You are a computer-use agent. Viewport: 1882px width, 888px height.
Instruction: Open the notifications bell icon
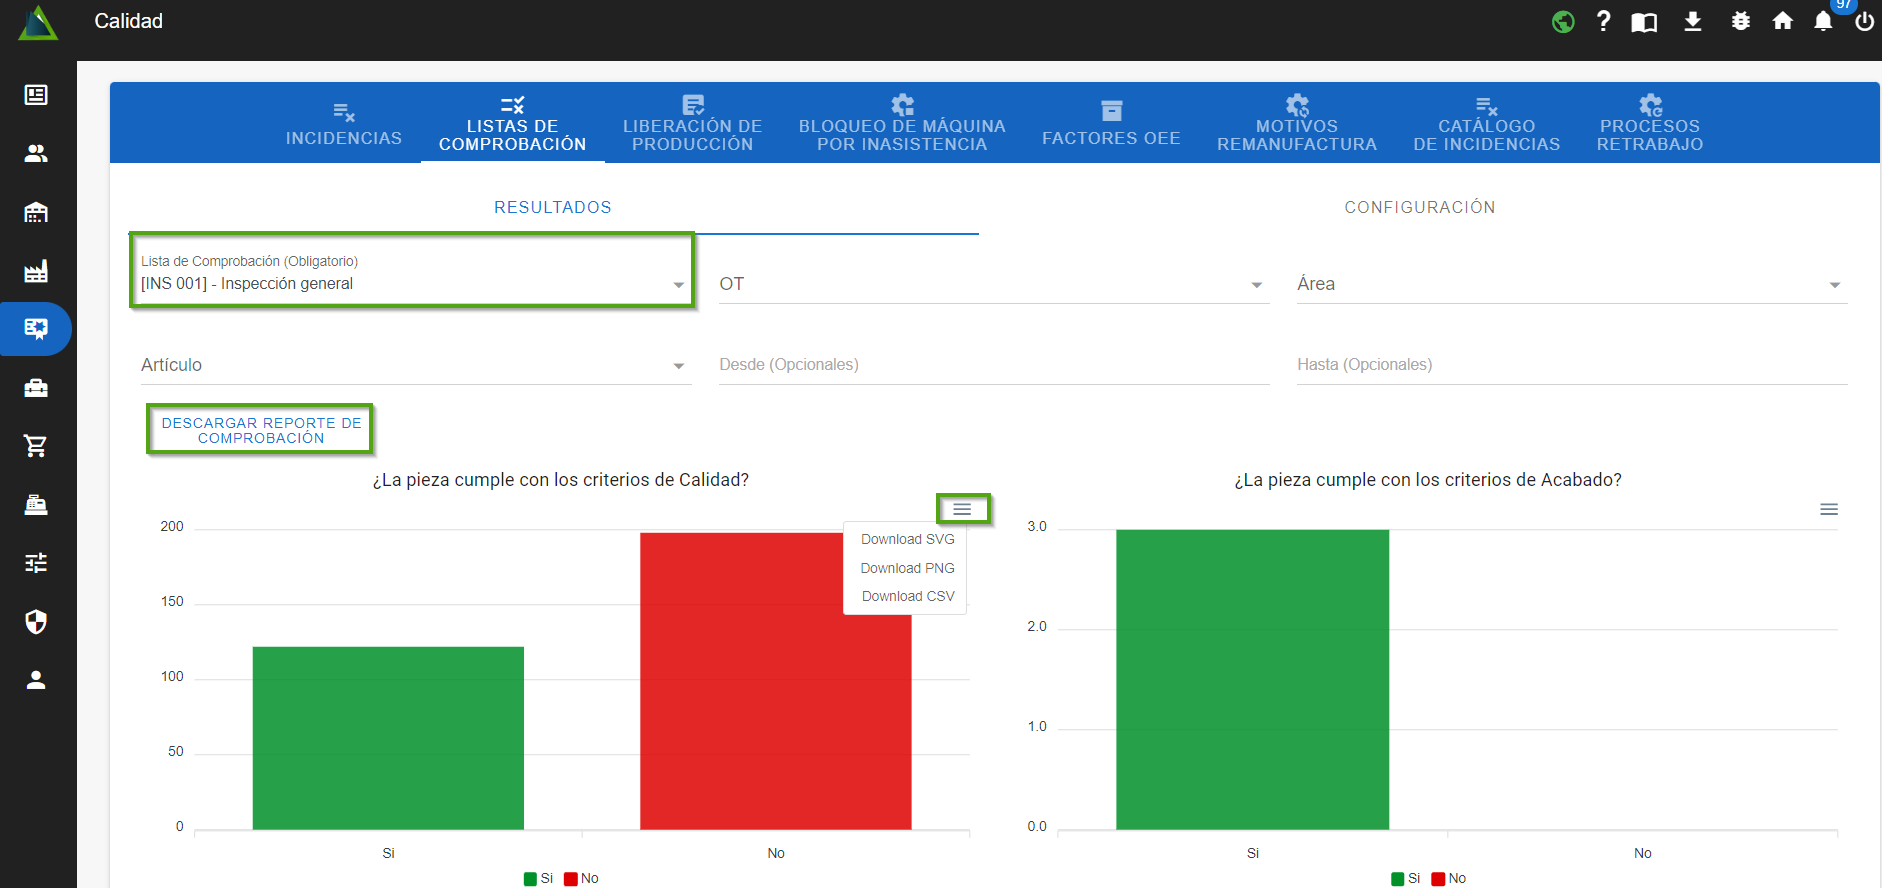point(1823,21)
